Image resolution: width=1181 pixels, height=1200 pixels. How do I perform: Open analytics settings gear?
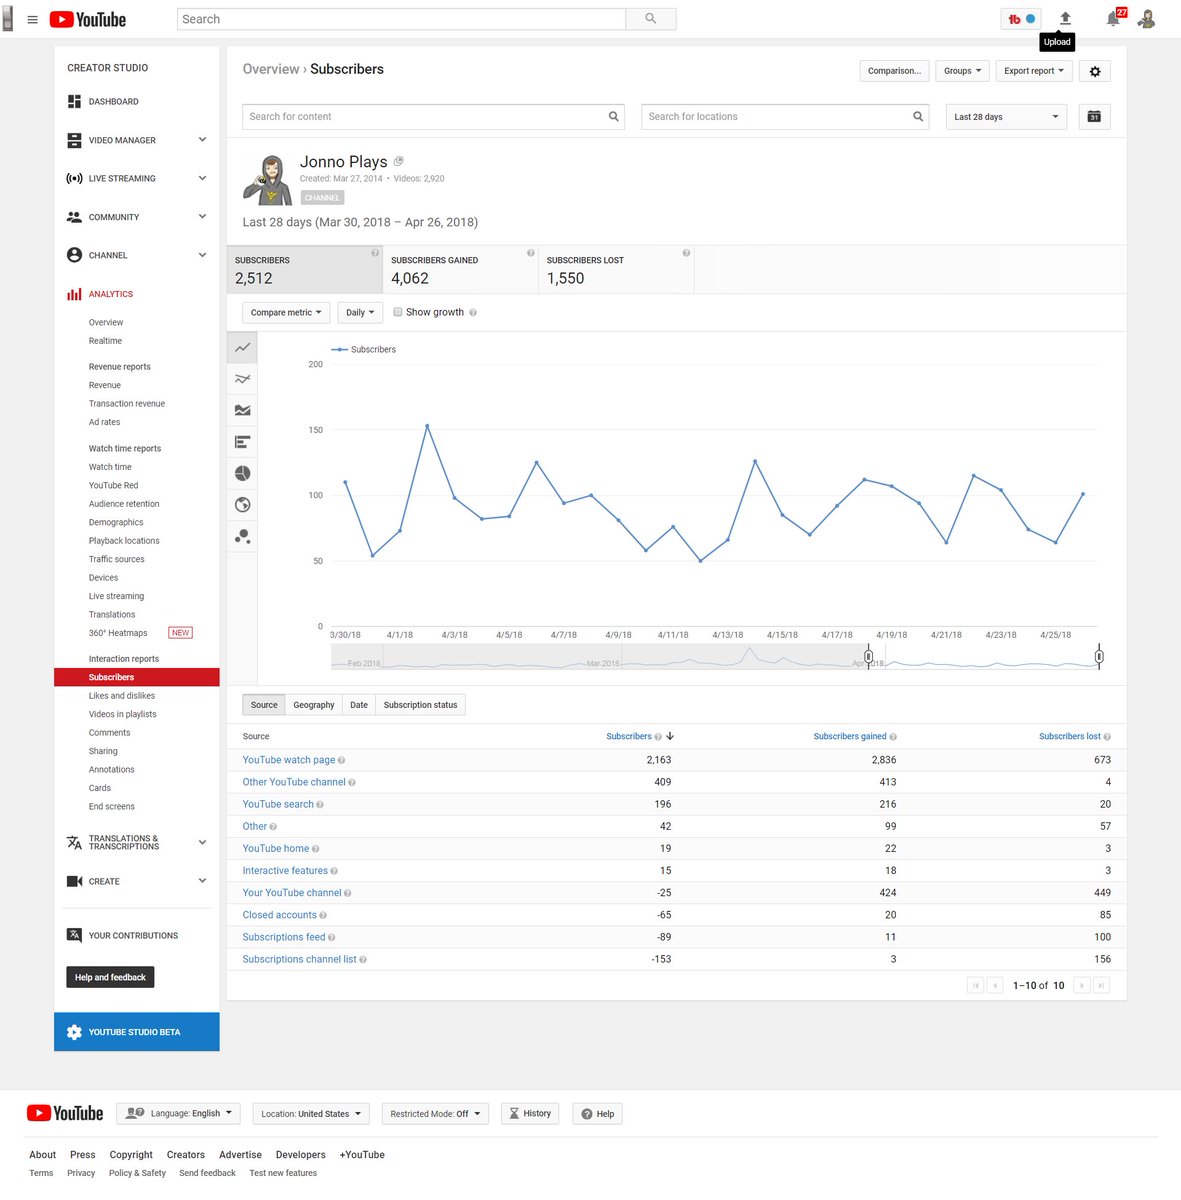[x=1095, y=71]
